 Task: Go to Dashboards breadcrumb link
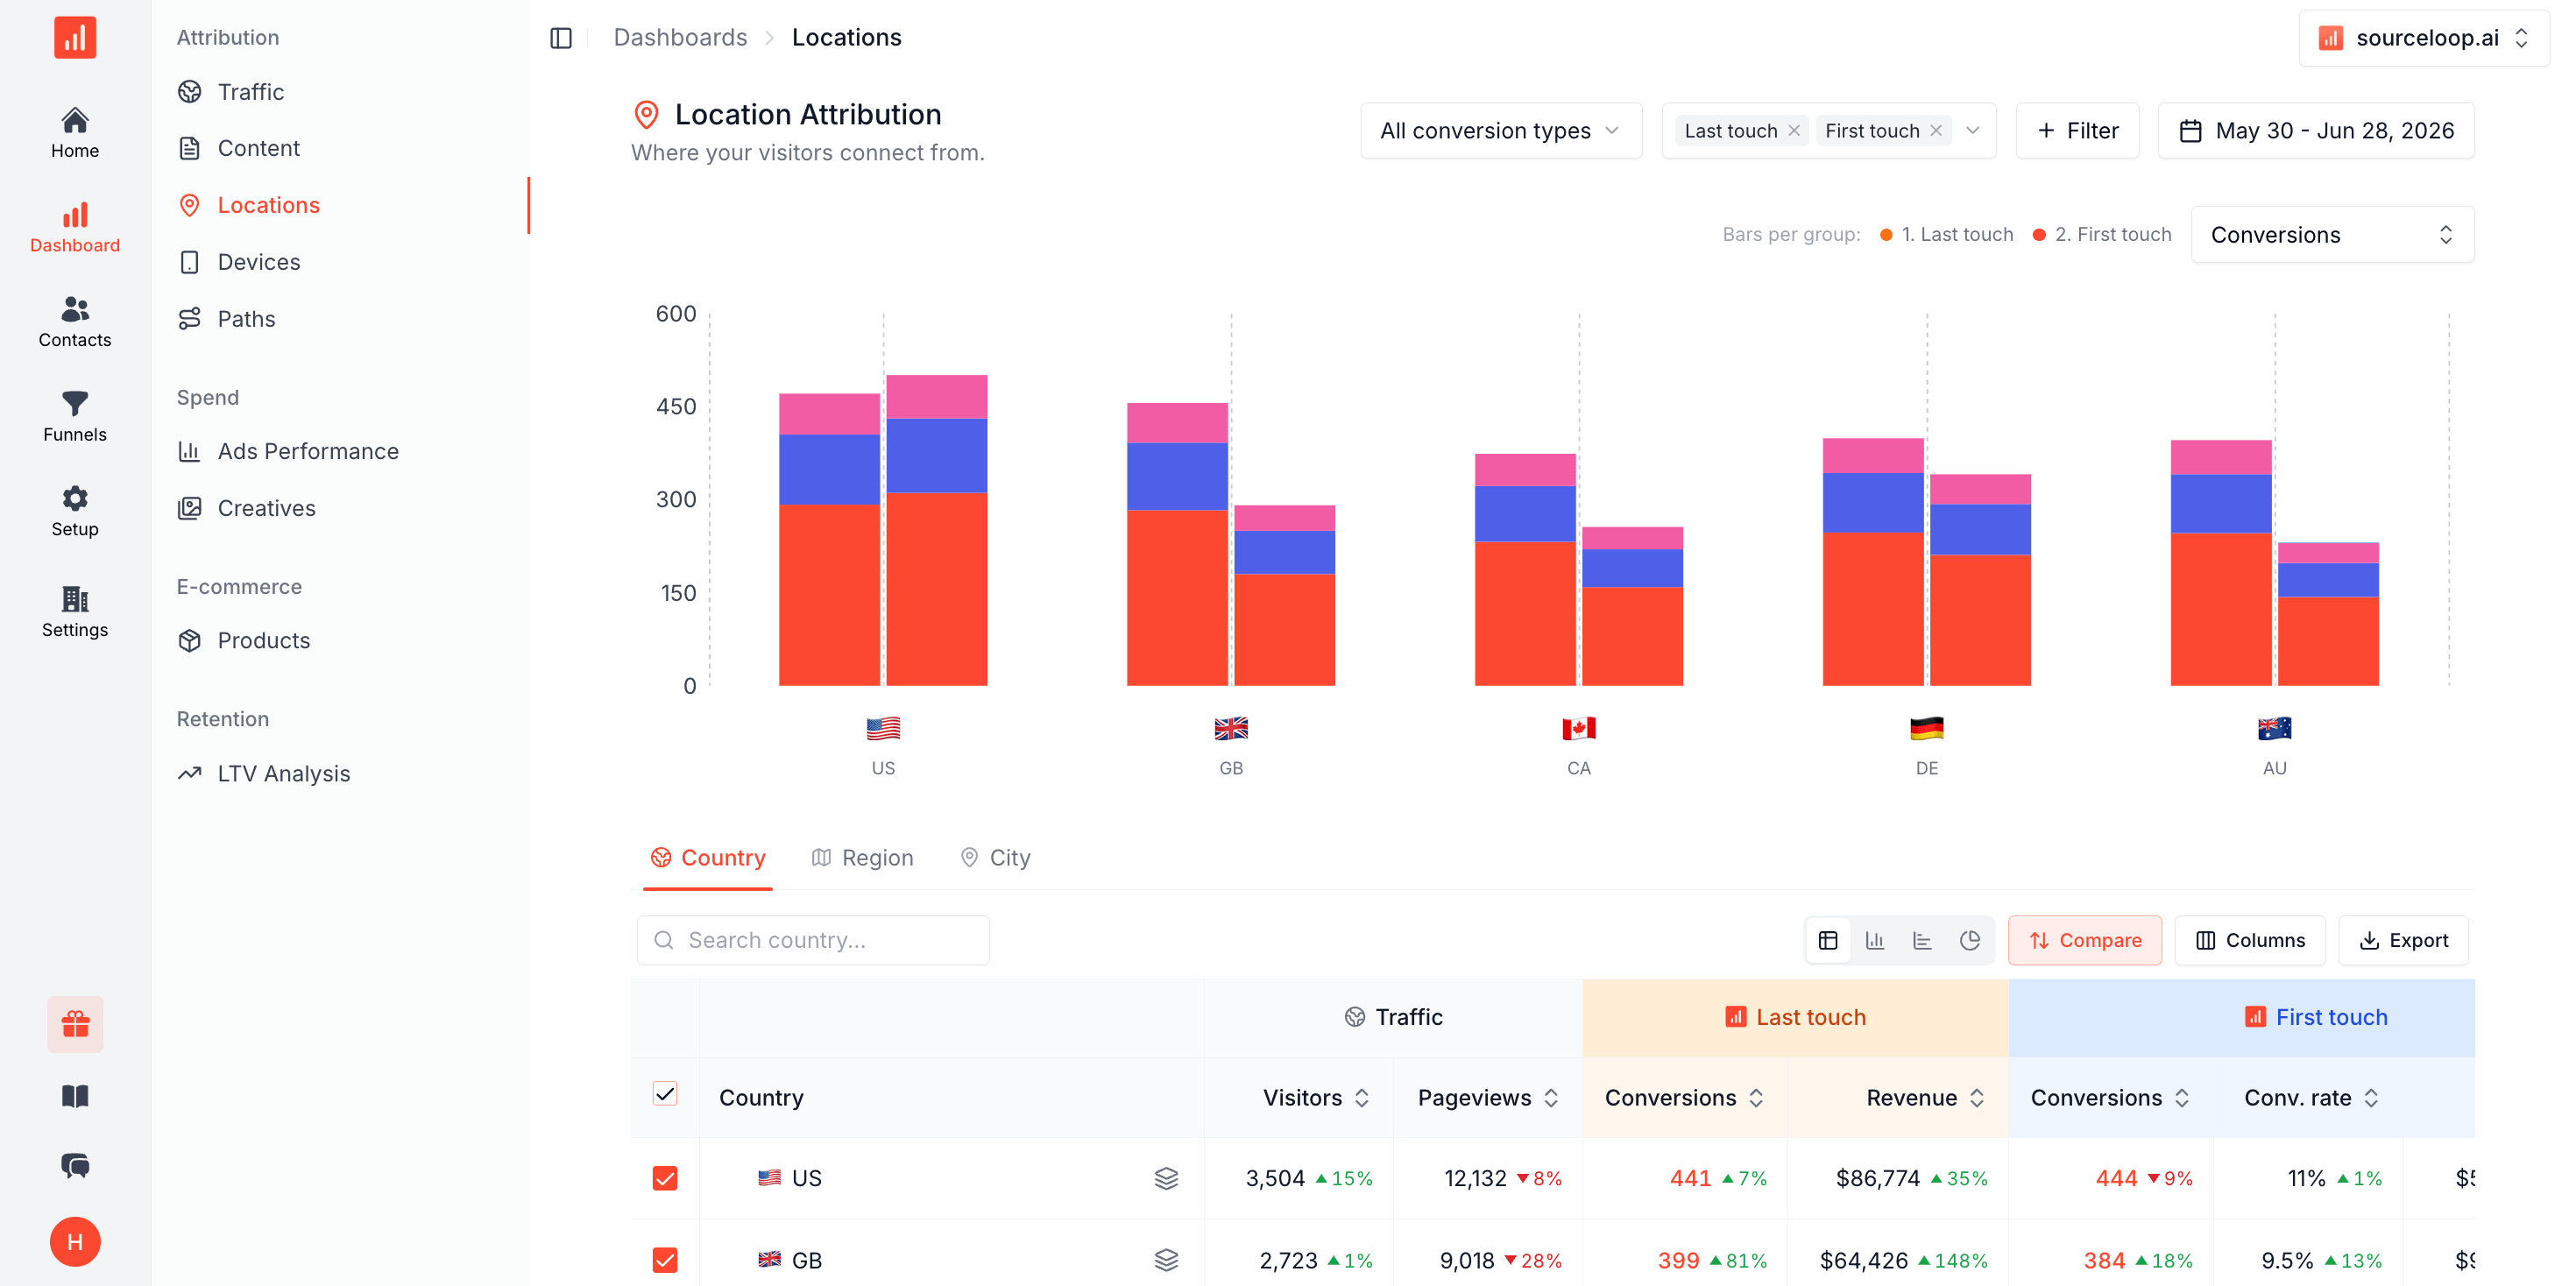(680, 38)
